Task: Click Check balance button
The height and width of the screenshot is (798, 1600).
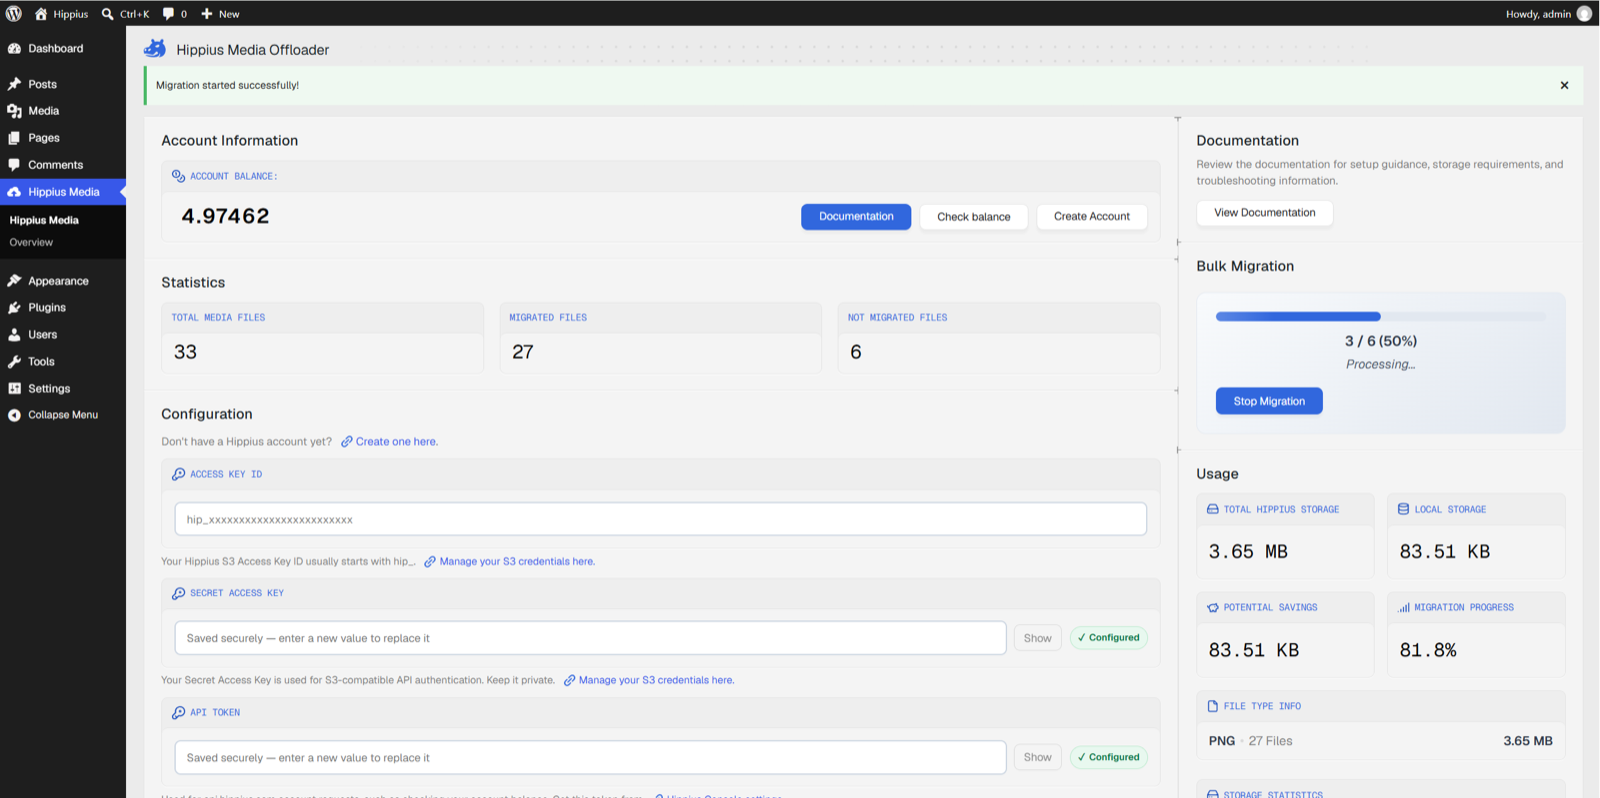Action: (974, 217)
